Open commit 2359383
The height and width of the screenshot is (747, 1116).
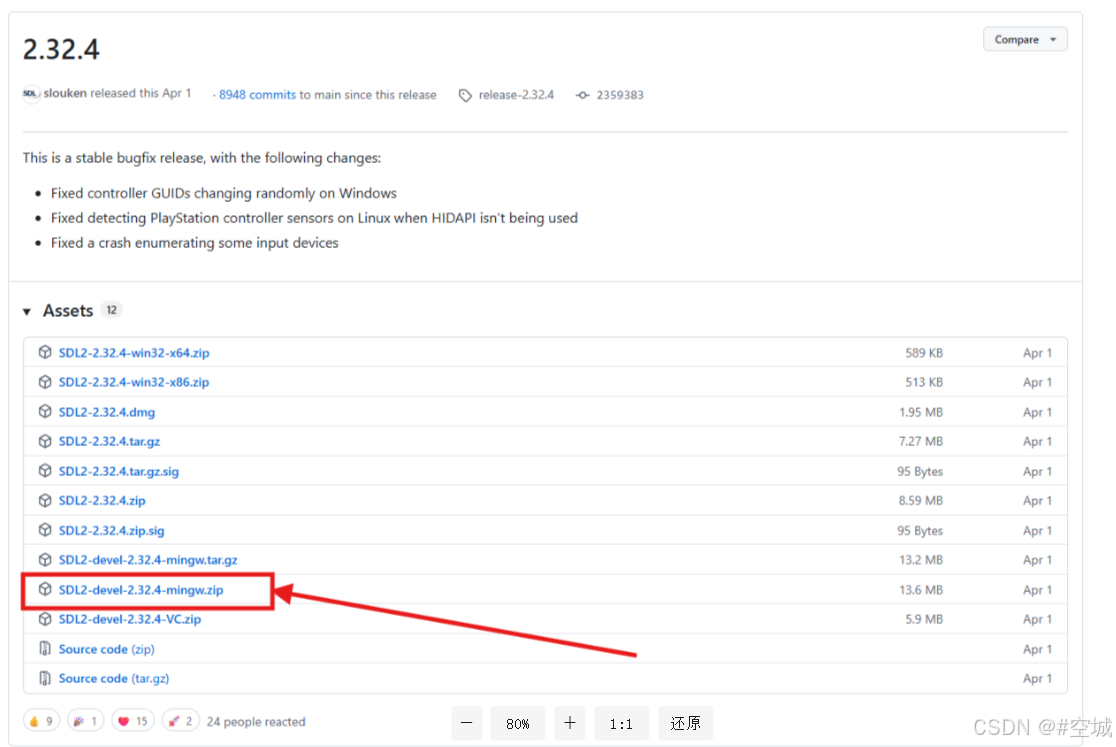tap(620, 95)
